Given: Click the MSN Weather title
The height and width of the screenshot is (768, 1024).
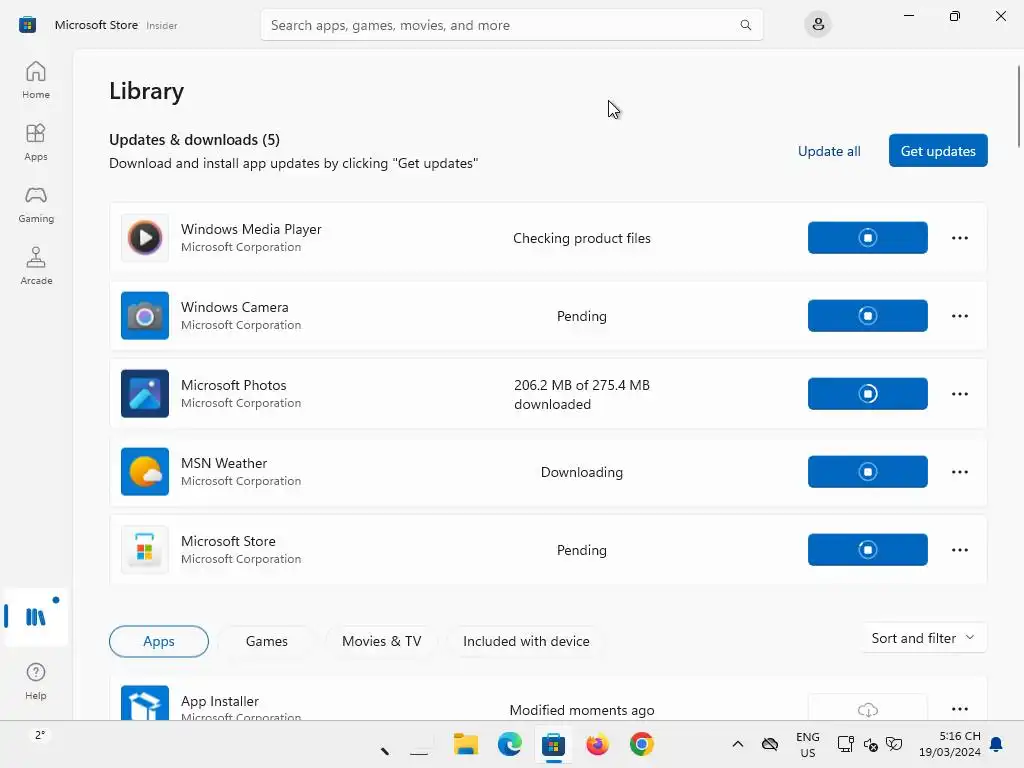Looking at the screenshot, I should 224,463.
